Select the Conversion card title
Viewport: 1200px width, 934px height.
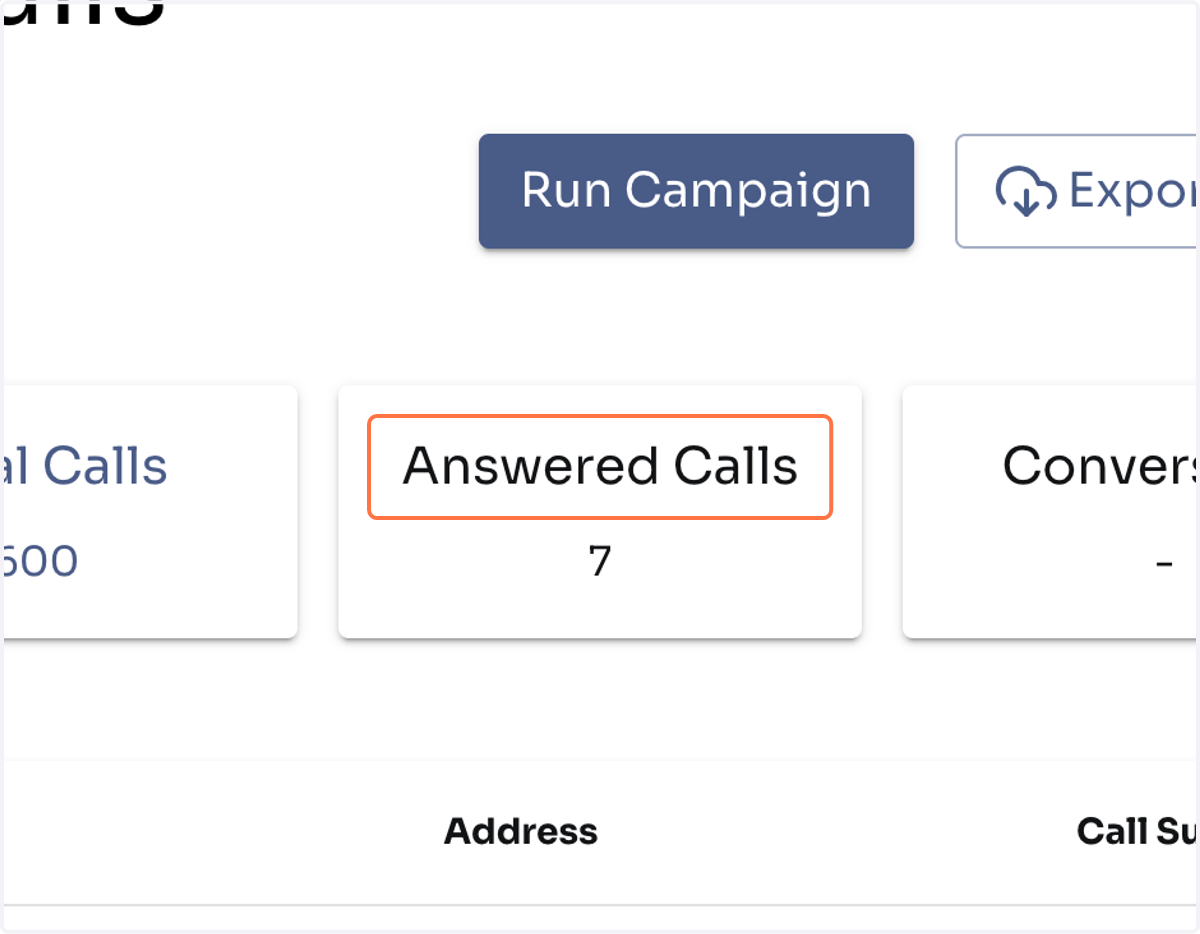(1100, 467)
